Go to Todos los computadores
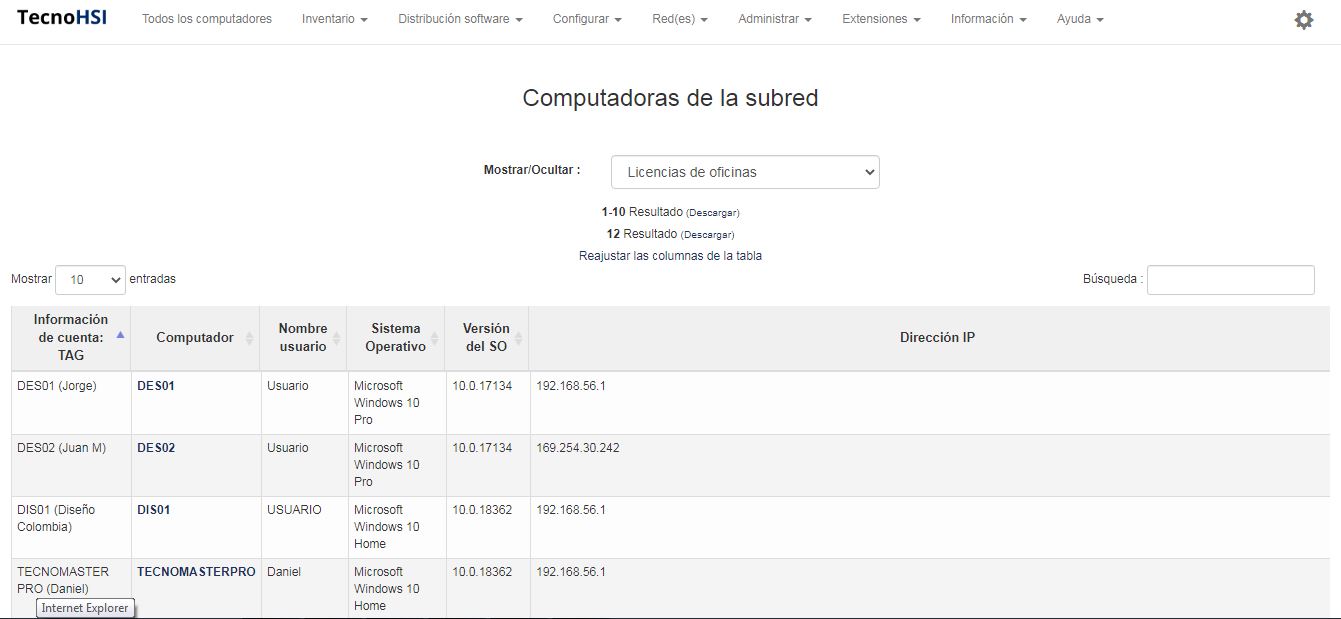 tap(207, 19)
